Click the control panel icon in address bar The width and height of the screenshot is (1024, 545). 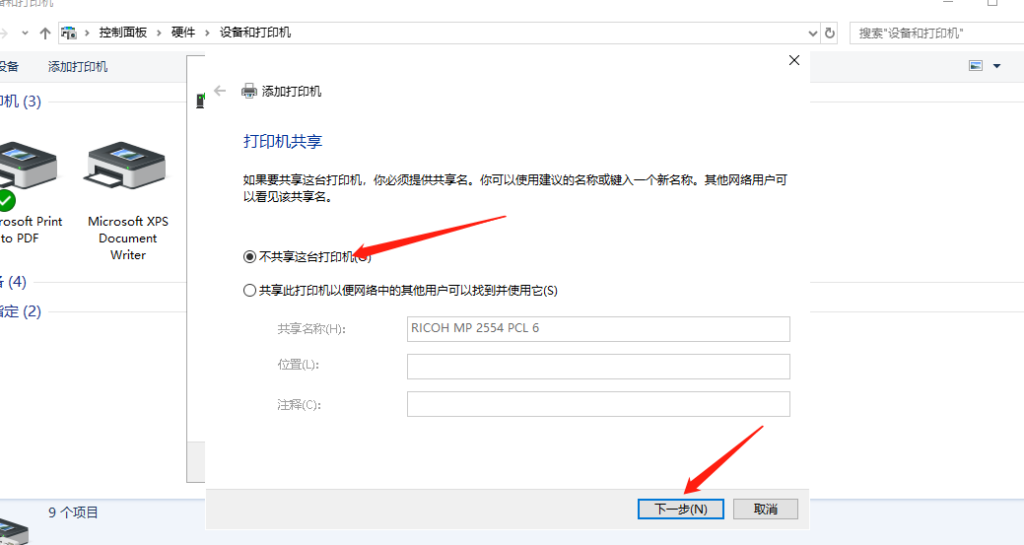(x=69, y=33)
